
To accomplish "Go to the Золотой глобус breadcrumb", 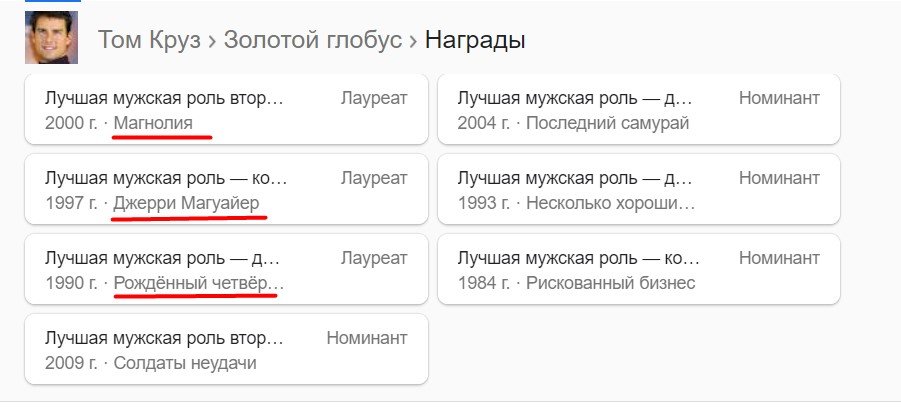I will tap(313, 40).
